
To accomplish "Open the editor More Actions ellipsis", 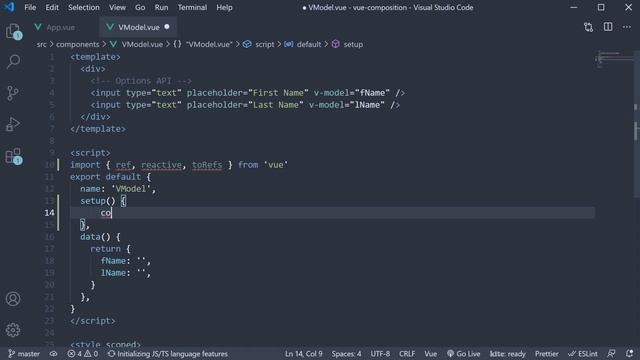I will click(x=627, y=27).
